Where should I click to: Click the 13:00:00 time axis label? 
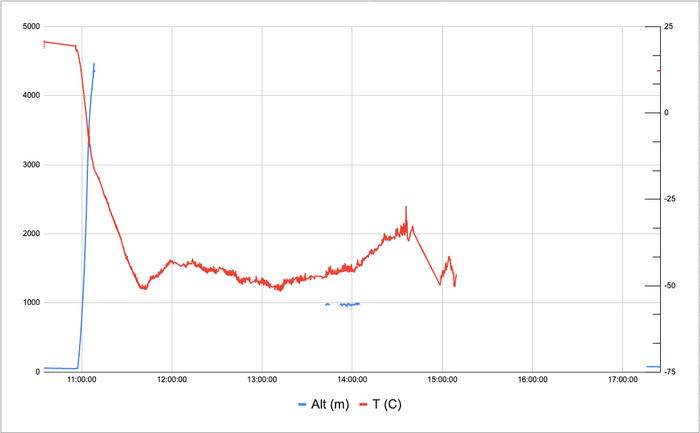click(262, 380)
